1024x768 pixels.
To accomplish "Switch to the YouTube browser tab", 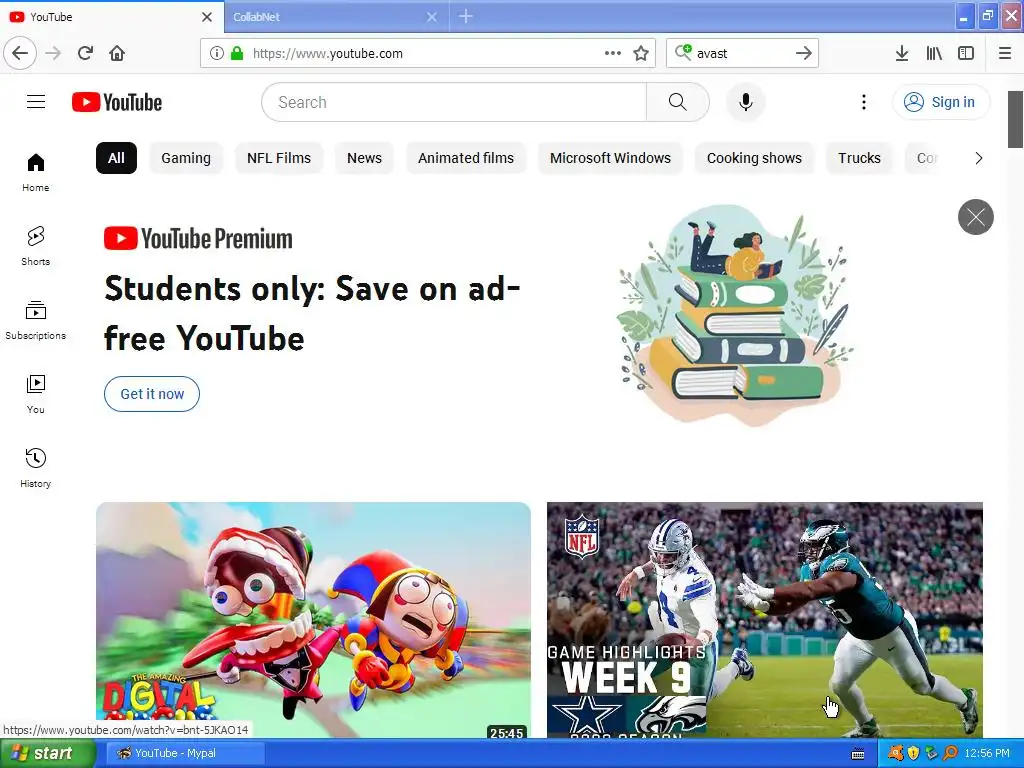I will click(104, 17).
